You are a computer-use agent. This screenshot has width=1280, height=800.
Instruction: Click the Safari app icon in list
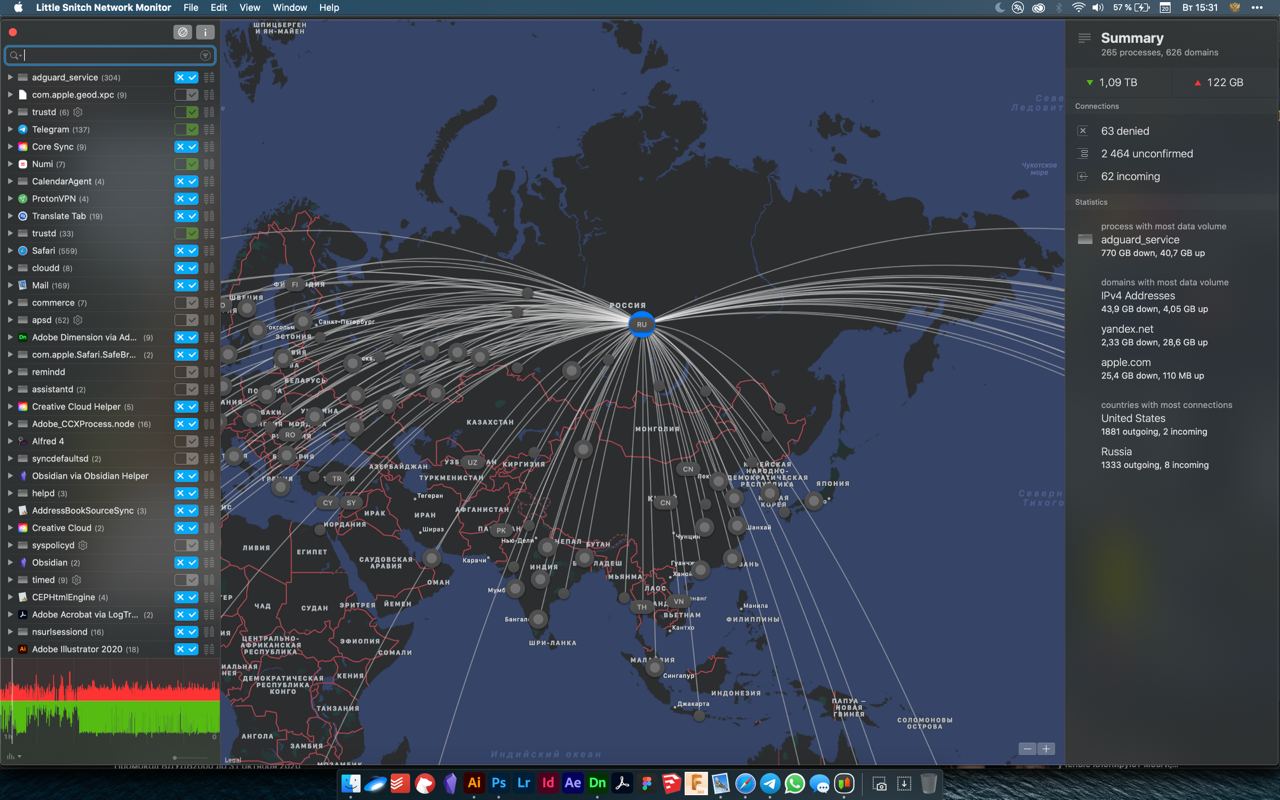pos(23,251)
